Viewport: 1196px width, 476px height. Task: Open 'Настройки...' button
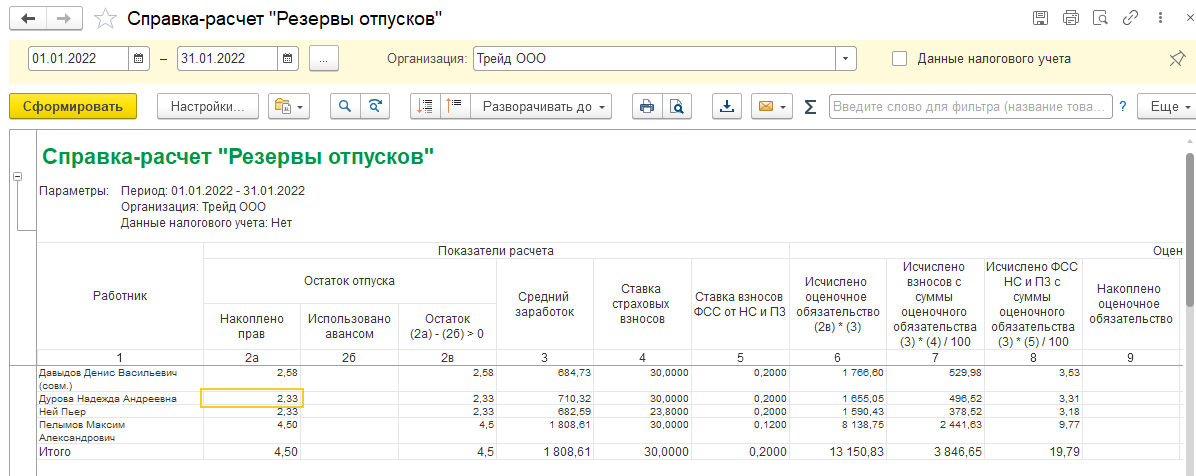click(x=208, y=107)
